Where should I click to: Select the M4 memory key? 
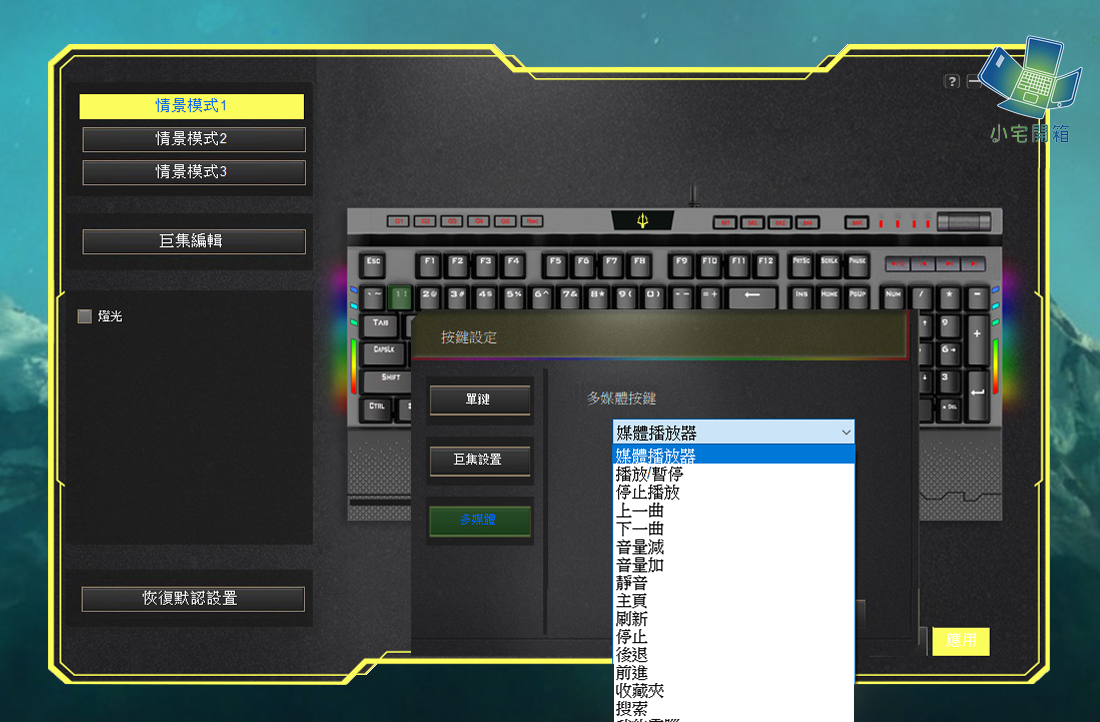[807, 223]
